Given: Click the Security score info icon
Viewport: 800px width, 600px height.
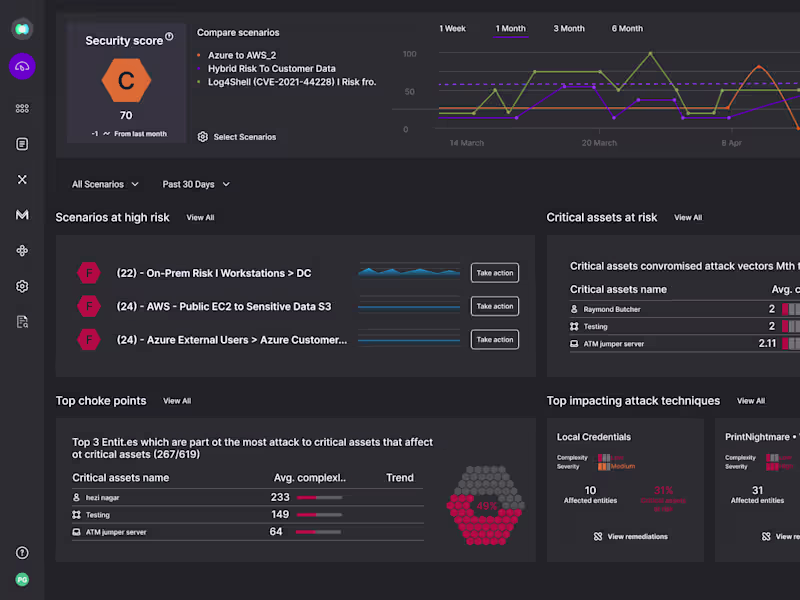Looking at the screenshot, I should [x=169, y=37].
